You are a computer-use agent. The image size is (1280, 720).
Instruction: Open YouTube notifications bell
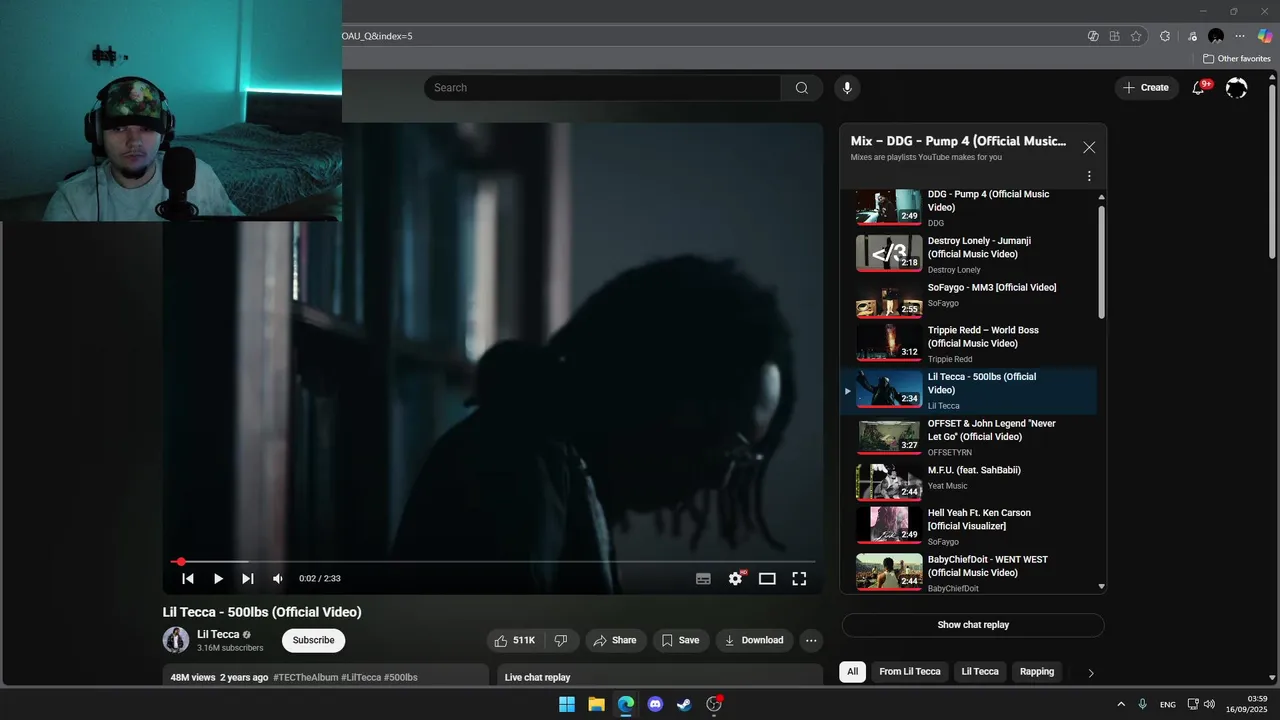(1199, 88)
